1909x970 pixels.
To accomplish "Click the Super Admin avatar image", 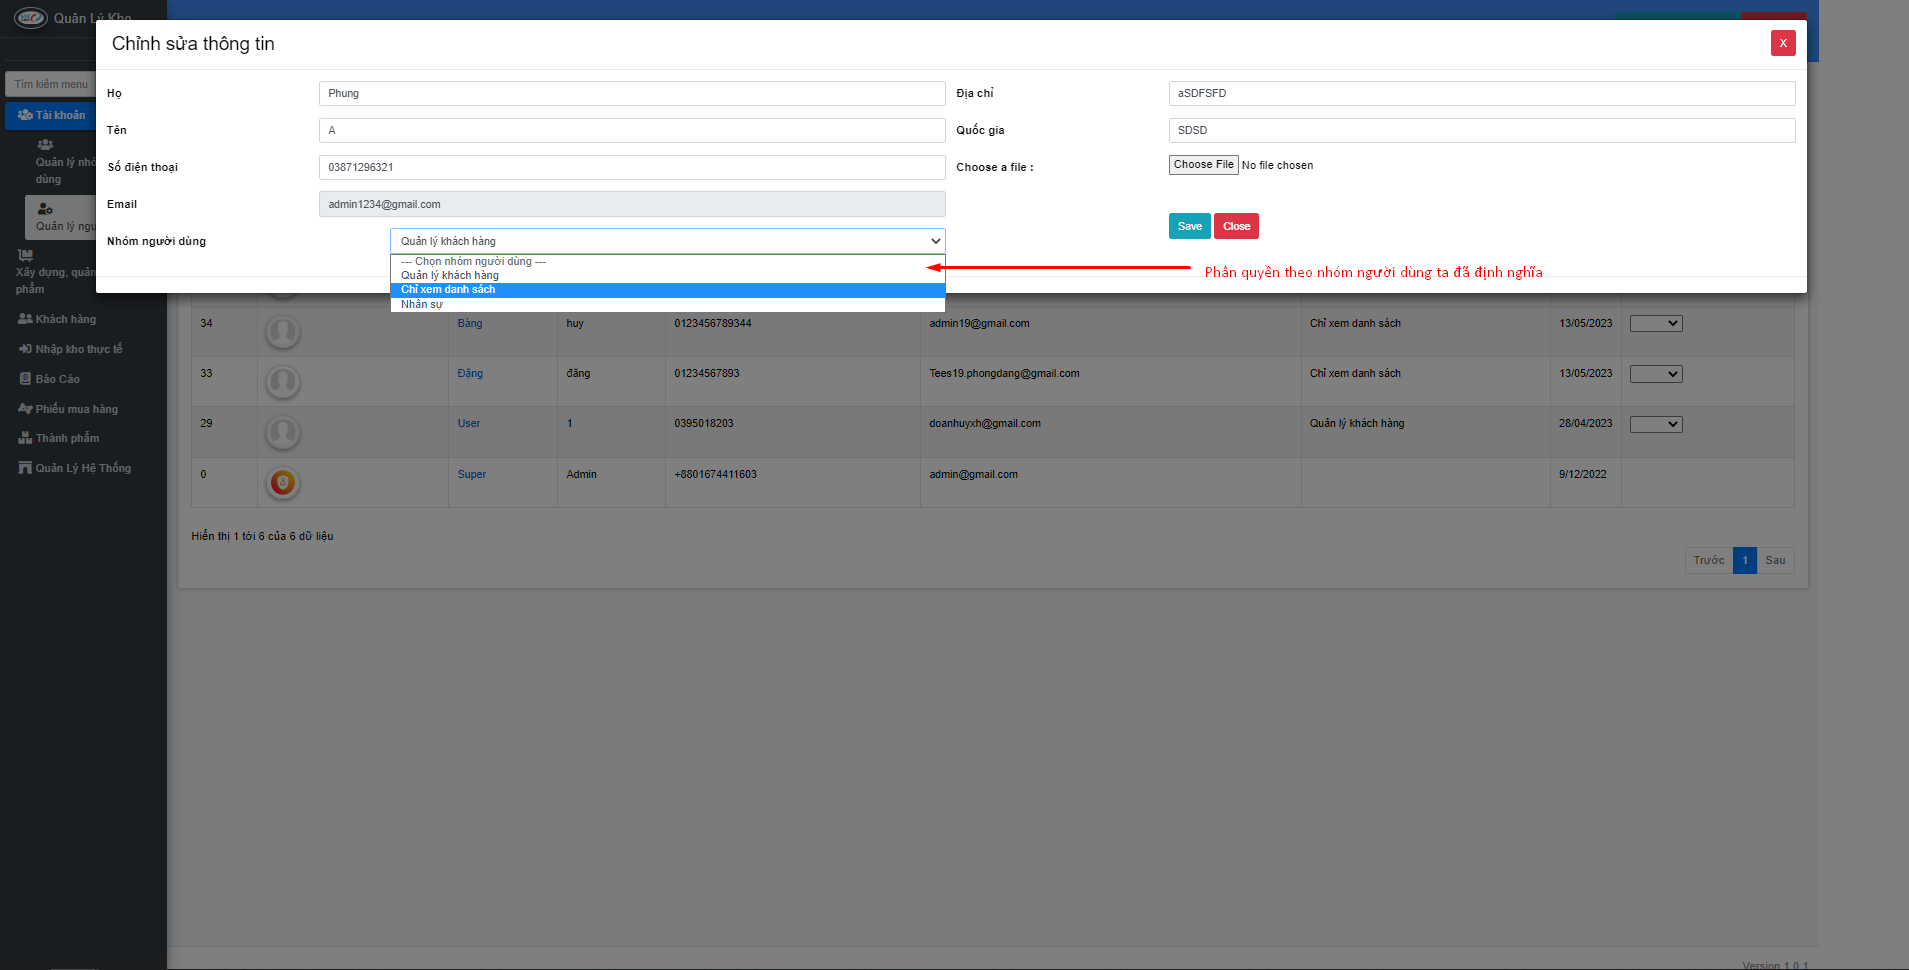I will tap(283, 483).
